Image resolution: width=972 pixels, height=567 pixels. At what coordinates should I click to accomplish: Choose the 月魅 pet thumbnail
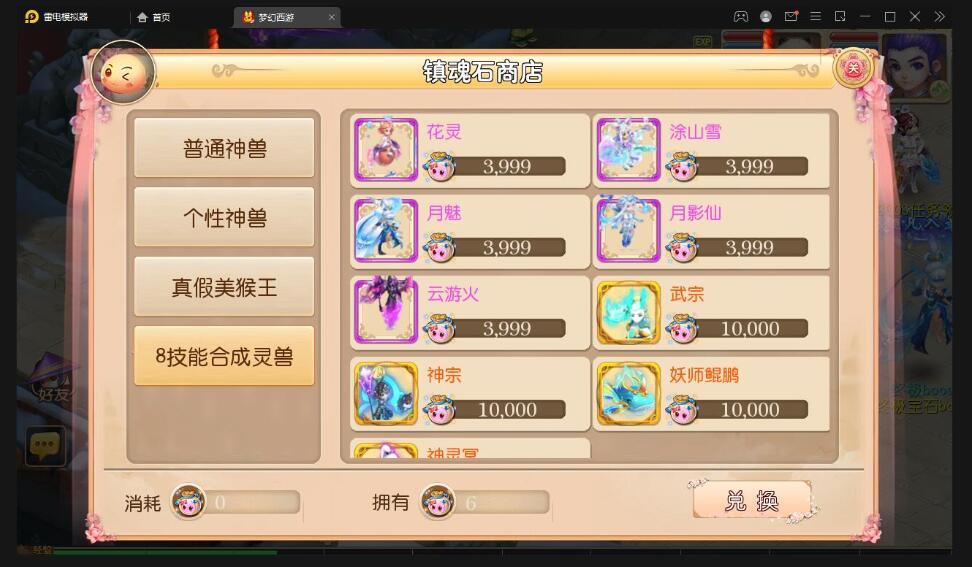click(386, 231)
